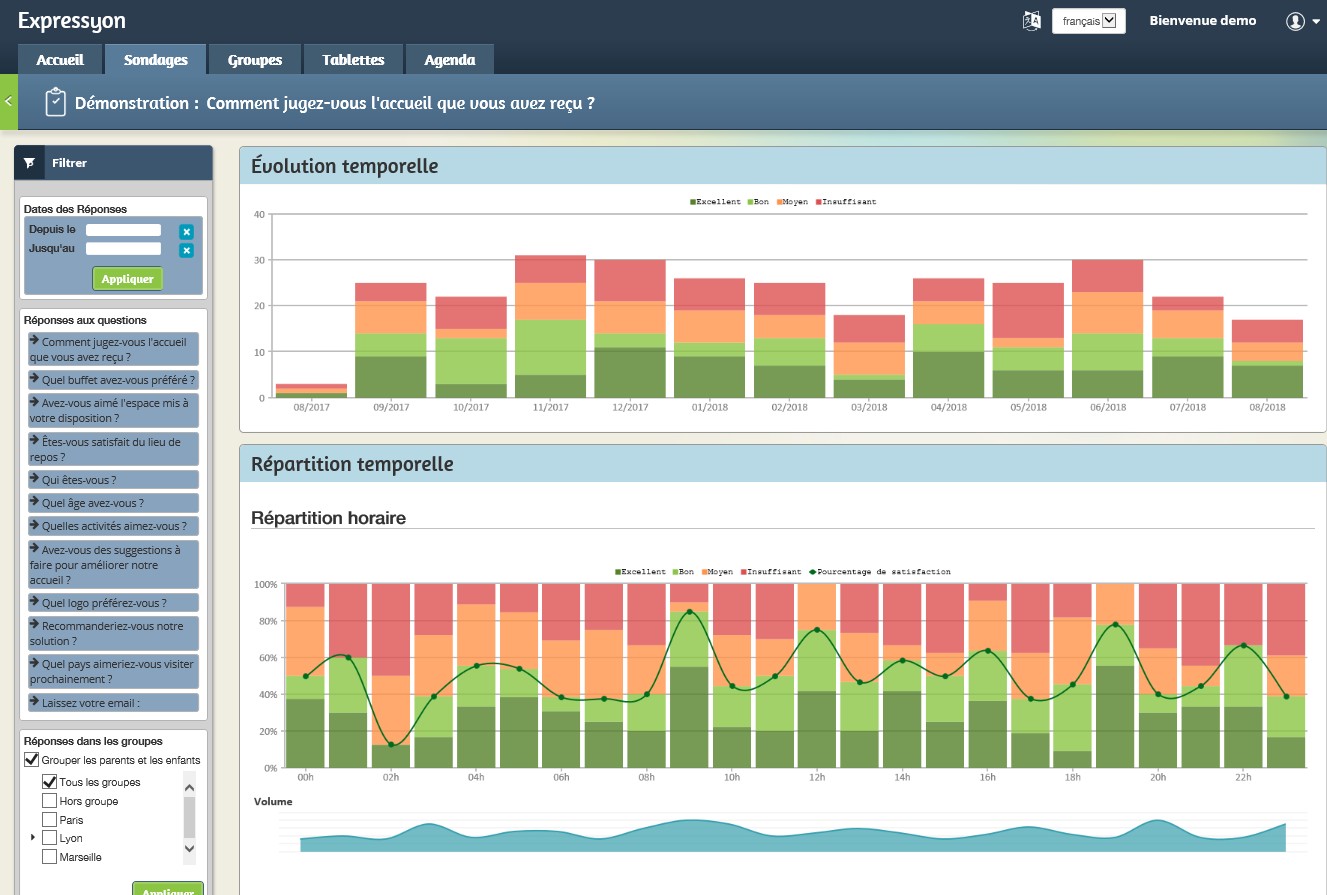Expand 'Laissez votre email :' question filter

[113, 703]
